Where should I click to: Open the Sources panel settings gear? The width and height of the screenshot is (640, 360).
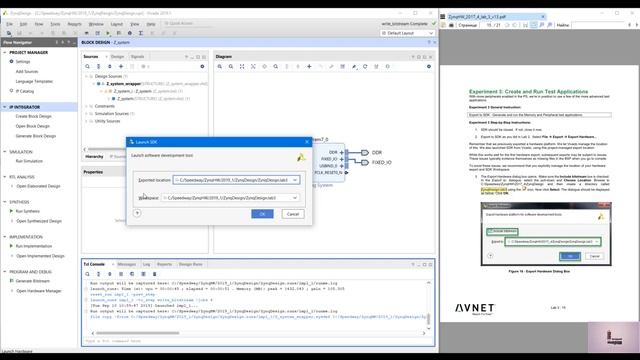click(202, 66)
